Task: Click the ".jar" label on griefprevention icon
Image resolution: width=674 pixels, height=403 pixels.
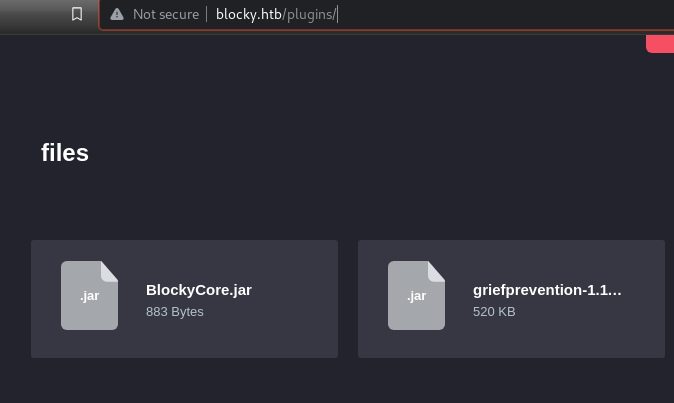Action: click(x=417, y=296)
